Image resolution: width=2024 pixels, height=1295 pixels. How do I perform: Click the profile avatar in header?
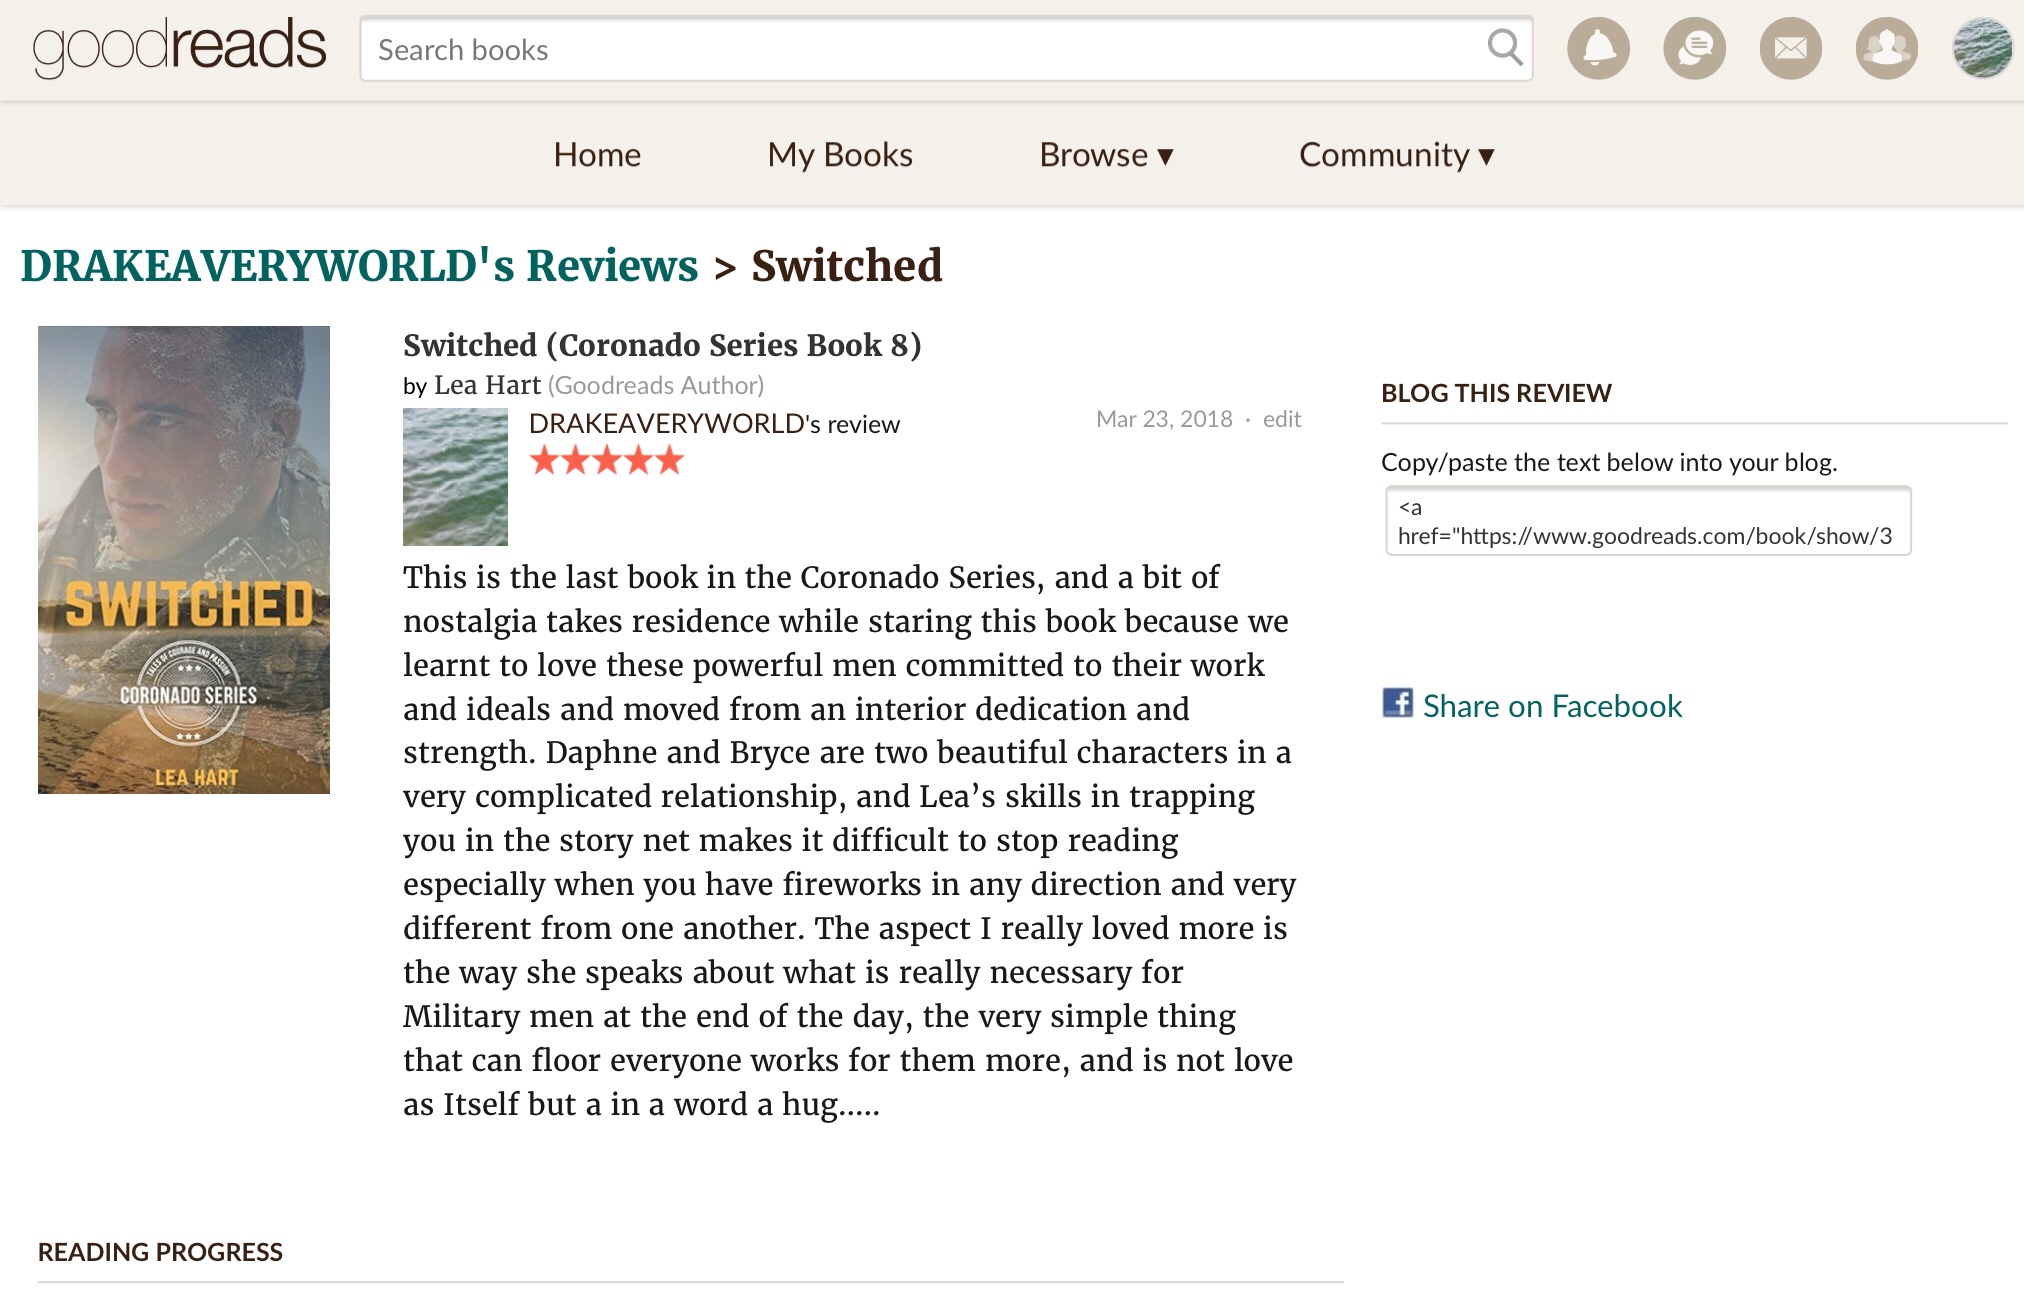click(x=1982, y=48)
